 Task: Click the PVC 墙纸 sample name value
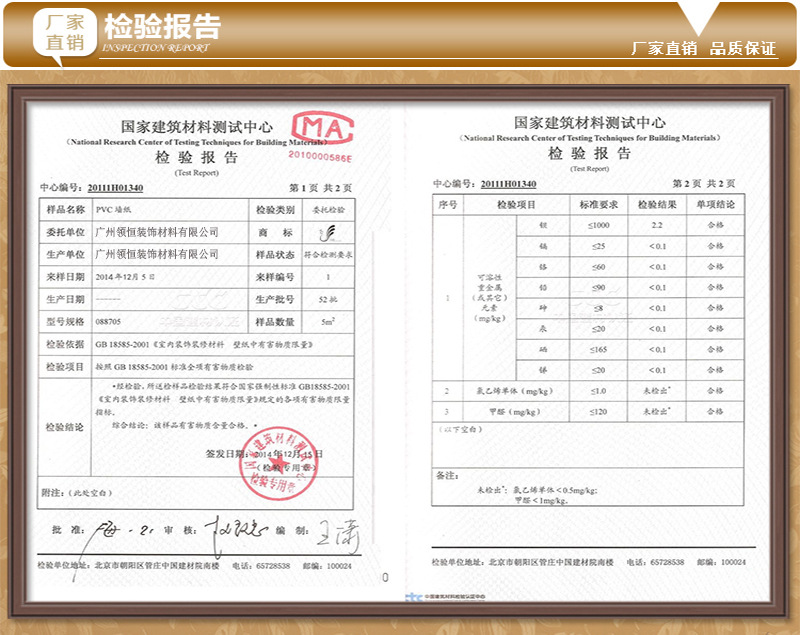[113, 210]
